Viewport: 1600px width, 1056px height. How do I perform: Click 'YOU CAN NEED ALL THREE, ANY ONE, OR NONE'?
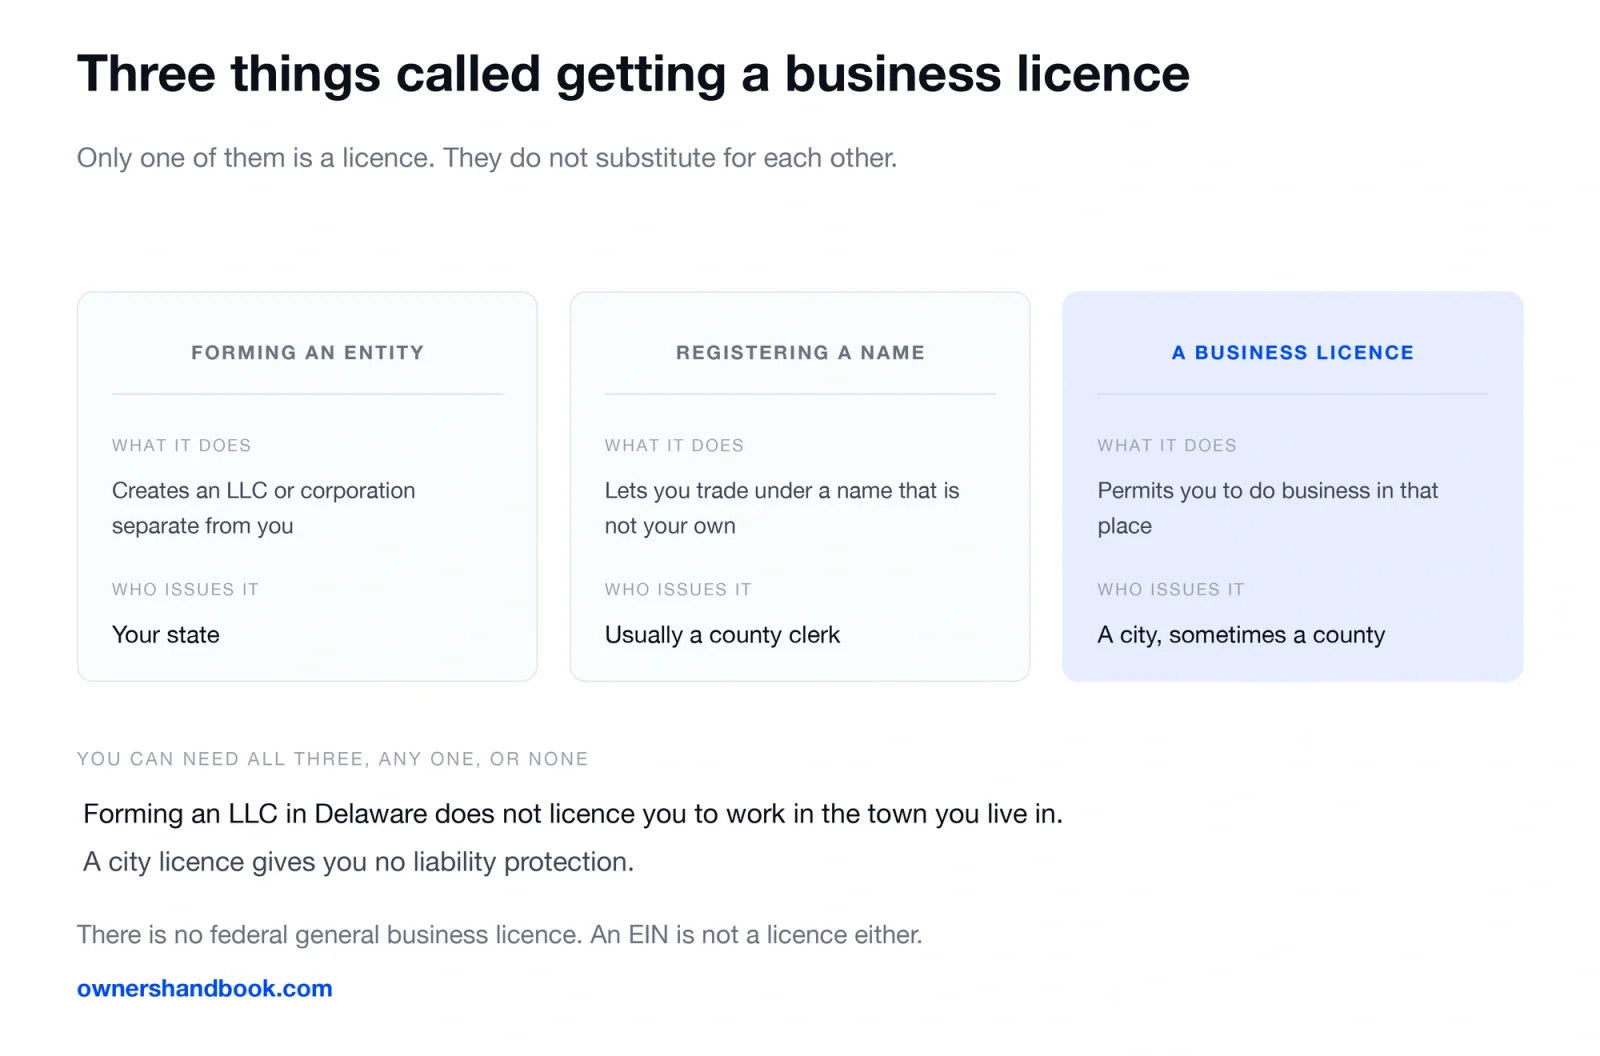[333, 759]
